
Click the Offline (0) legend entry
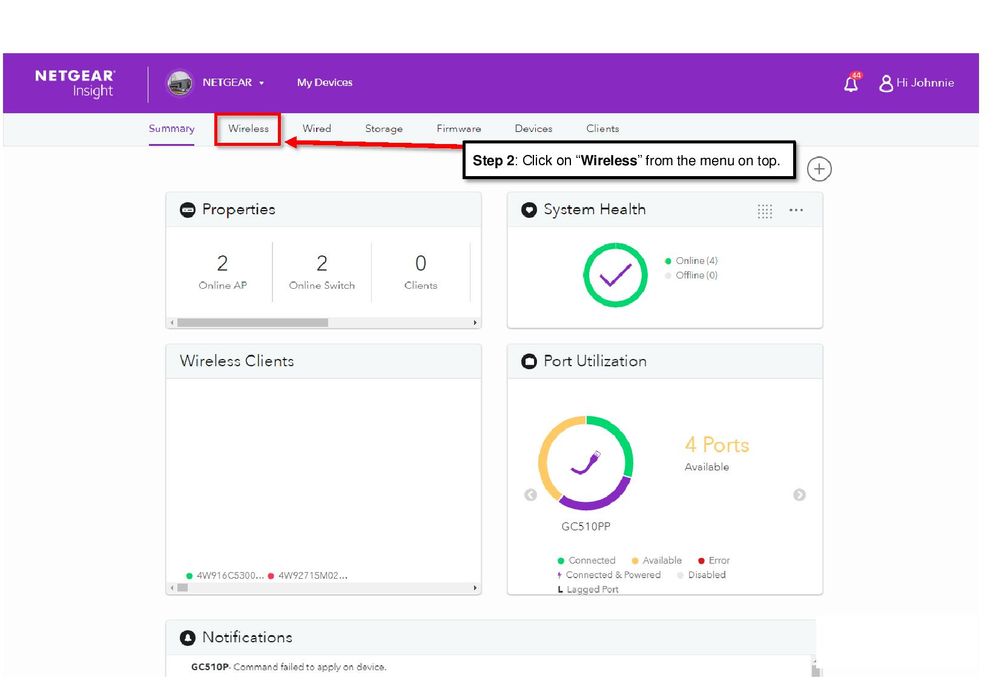tap(691, 275)
